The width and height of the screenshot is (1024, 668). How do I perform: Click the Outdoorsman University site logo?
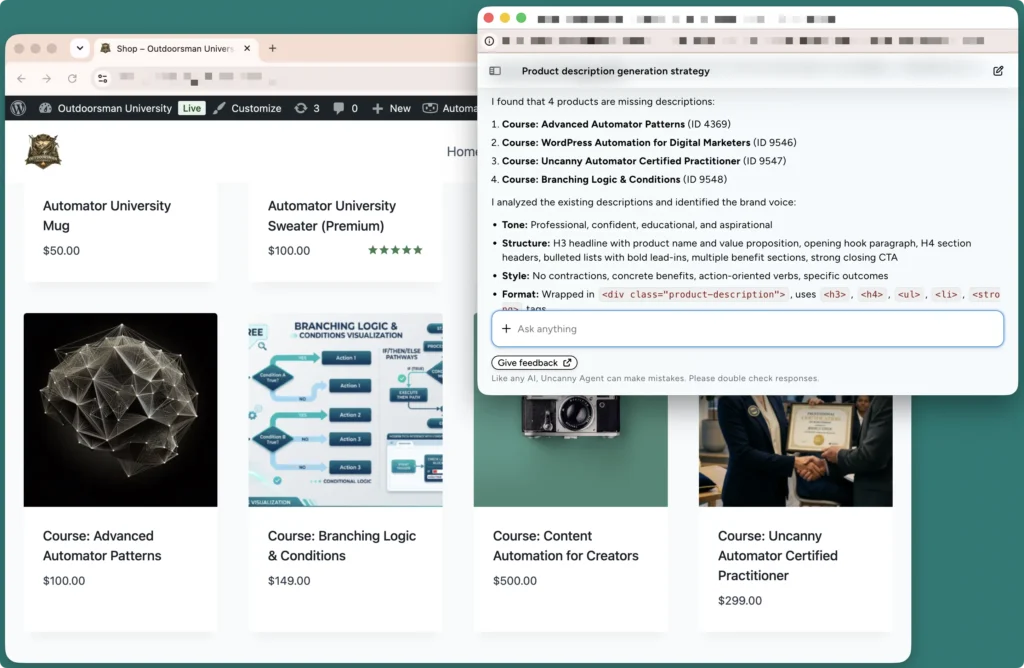point(43,151)
